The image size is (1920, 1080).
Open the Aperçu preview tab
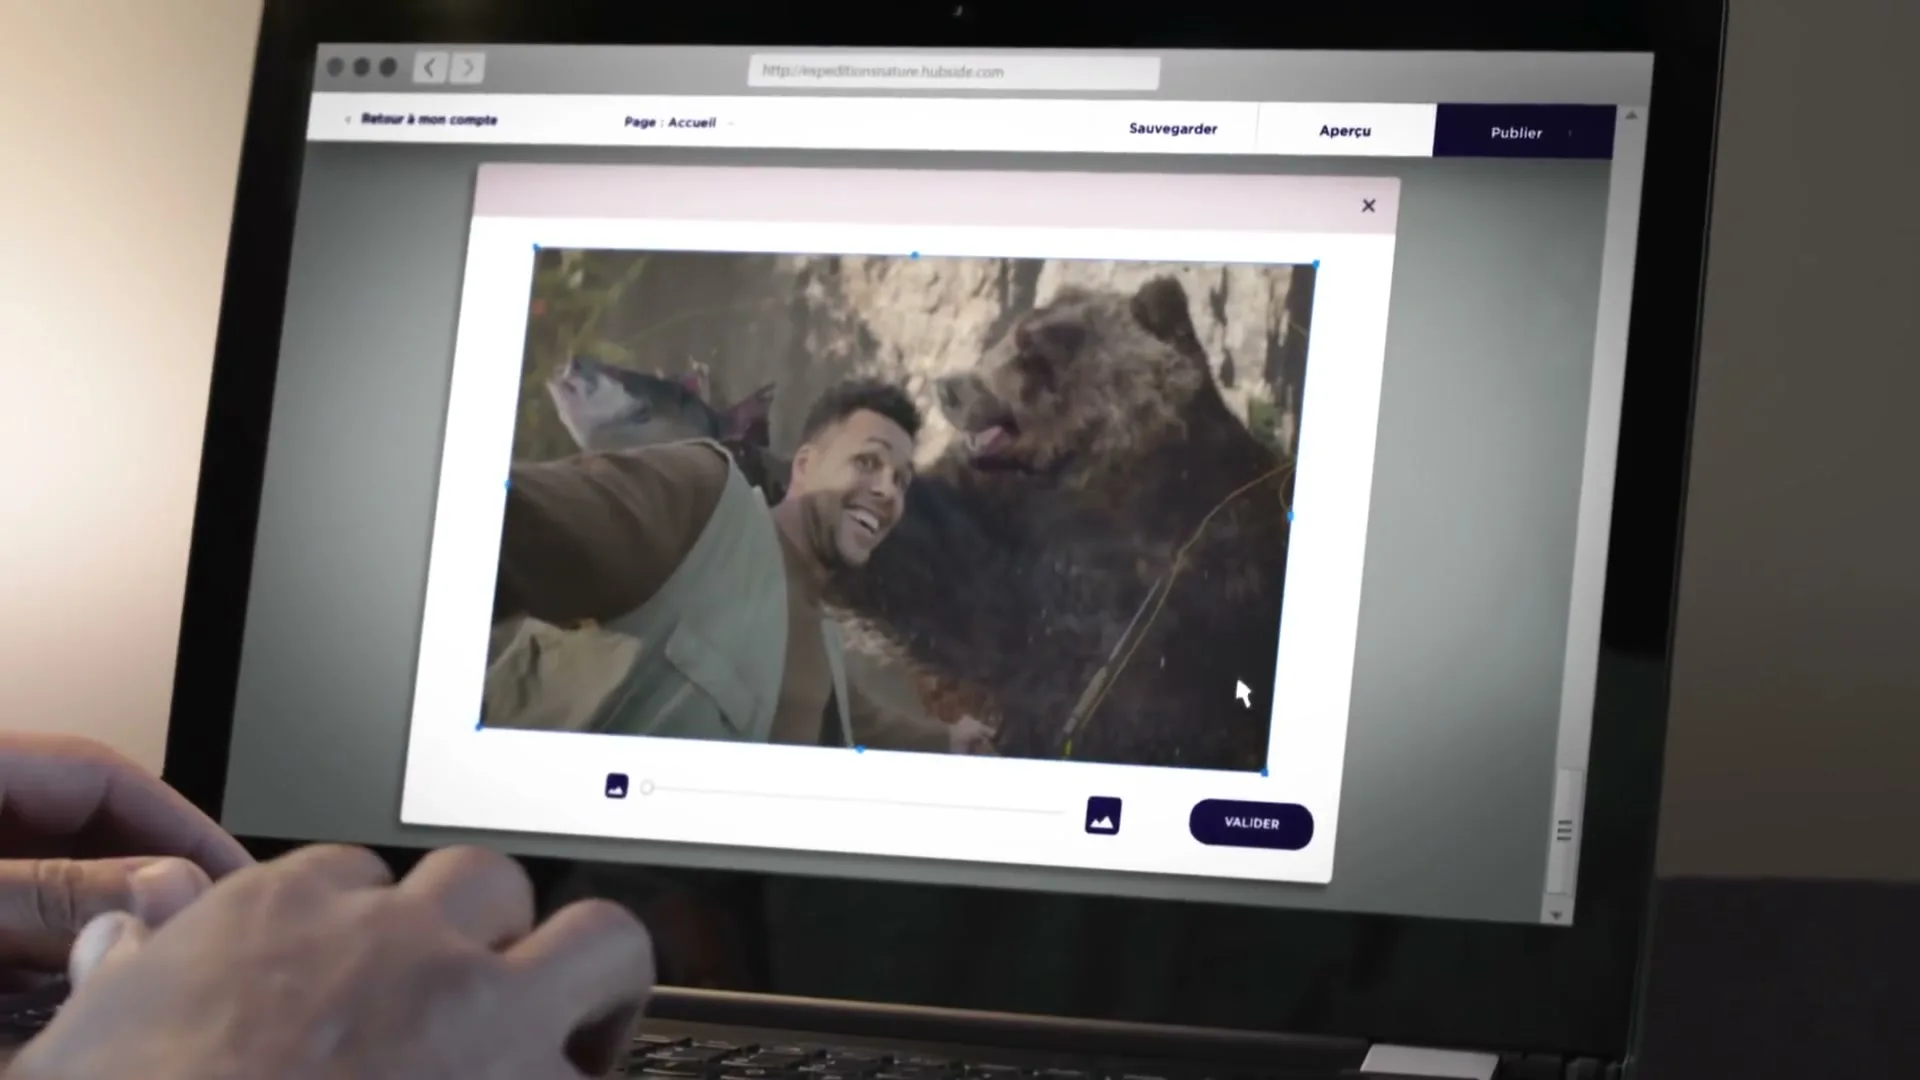1345,130
